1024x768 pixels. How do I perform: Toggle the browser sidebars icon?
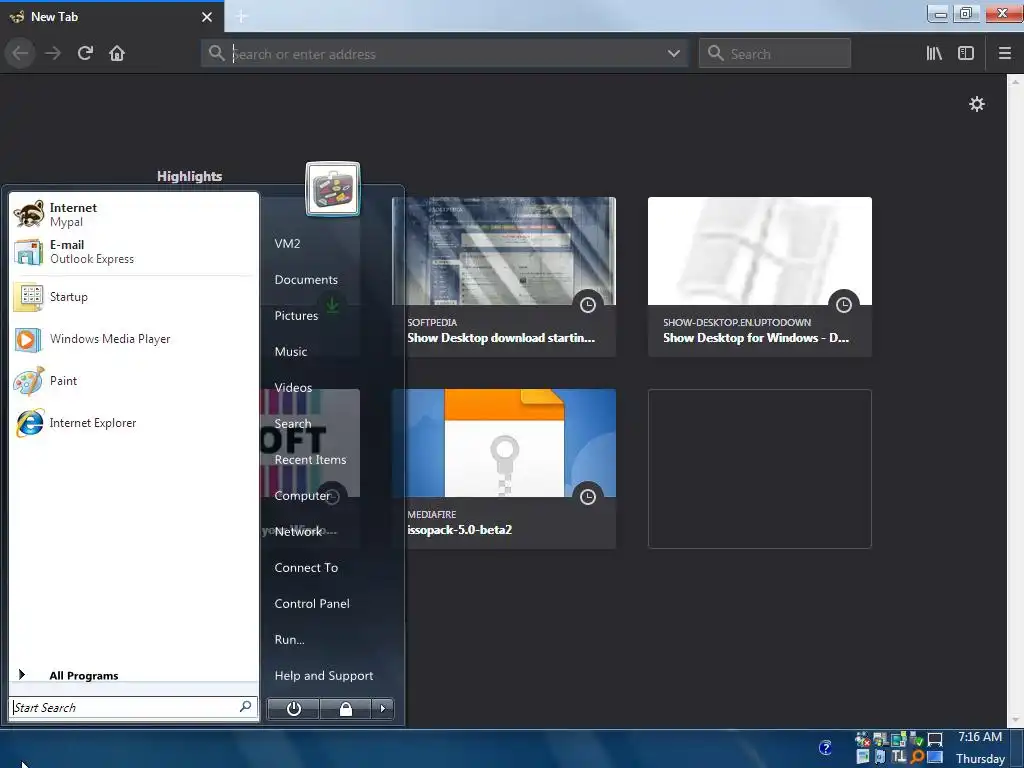click(966, 54)
